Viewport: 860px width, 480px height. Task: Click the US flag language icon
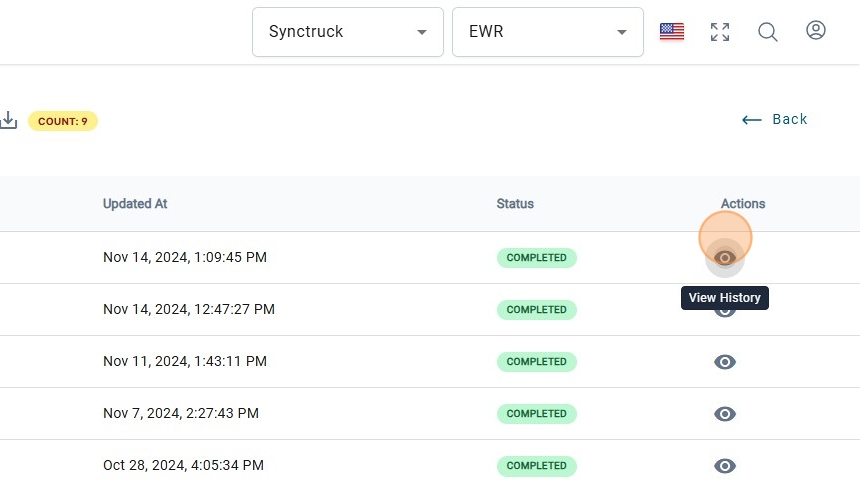[x=672, y=32]
